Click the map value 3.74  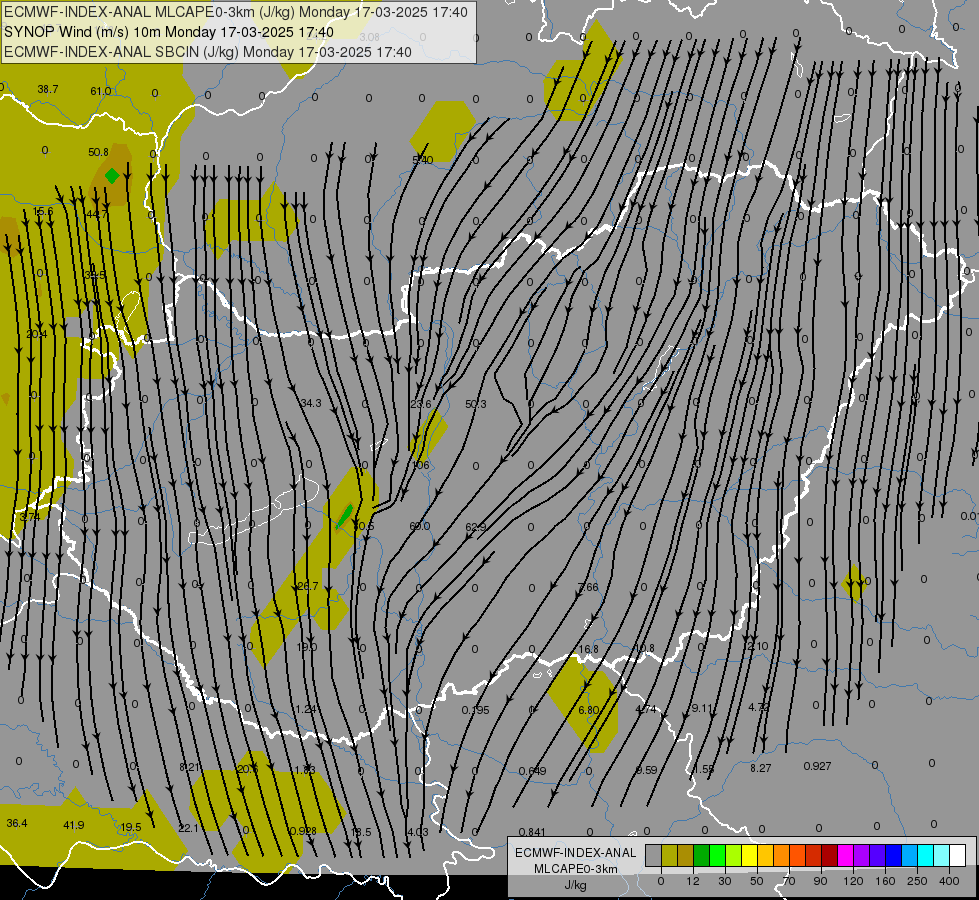[x=29, y=517]
